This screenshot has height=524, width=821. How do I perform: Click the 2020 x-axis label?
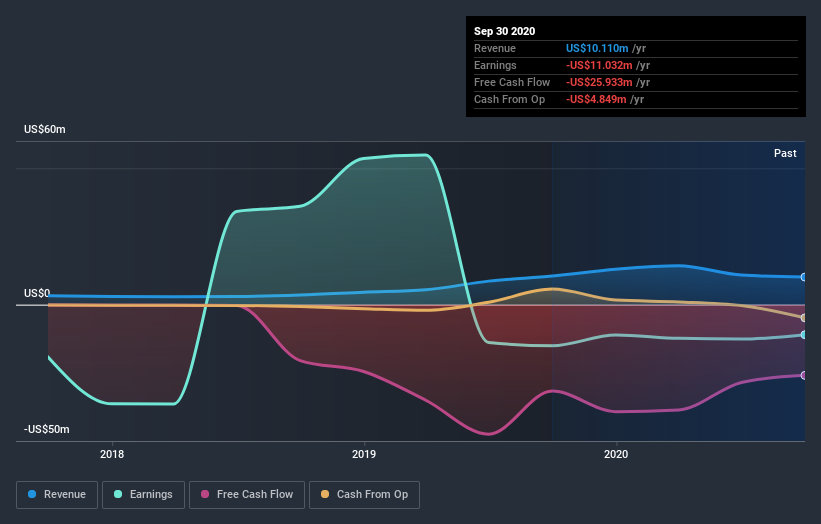(616, 454)
